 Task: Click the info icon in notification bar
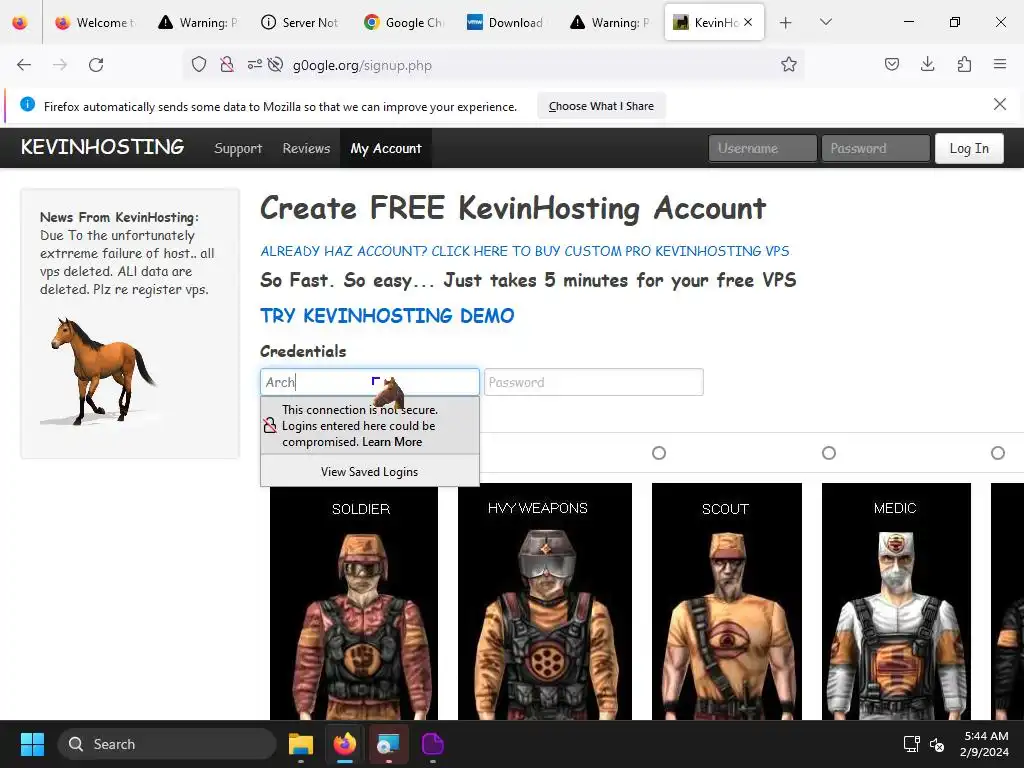(x=27, y=104)
